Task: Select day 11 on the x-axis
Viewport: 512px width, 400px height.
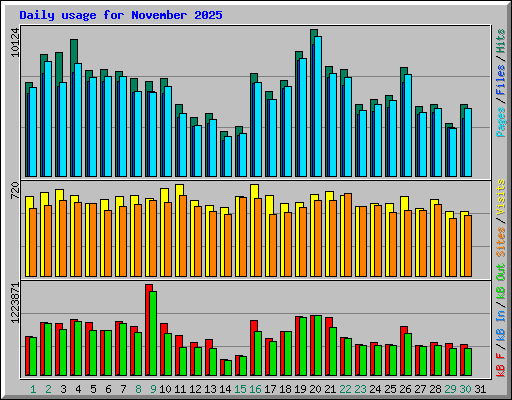Action: [180, 389]
